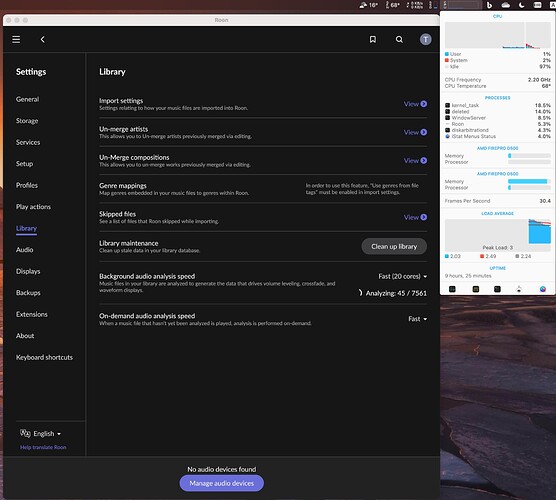Click the Load Average graph in iStat
The height and width of the screenshot is (500, 556).
click(x=497, y=235)
